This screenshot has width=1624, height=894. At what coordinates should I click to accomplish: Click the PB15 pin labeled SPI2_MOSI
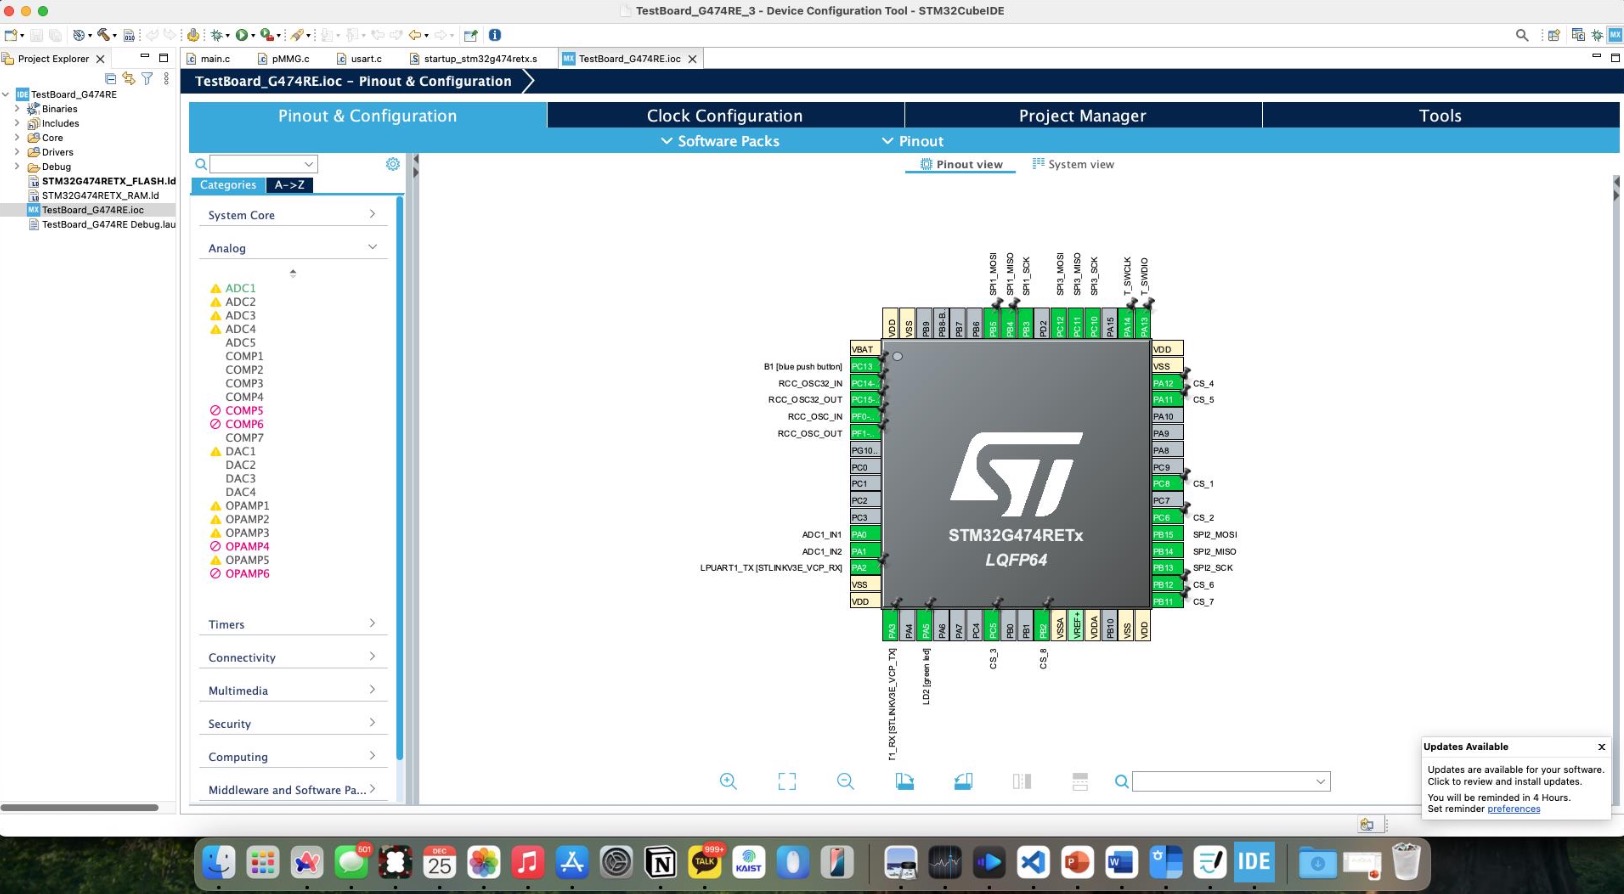coord(1166,534)
